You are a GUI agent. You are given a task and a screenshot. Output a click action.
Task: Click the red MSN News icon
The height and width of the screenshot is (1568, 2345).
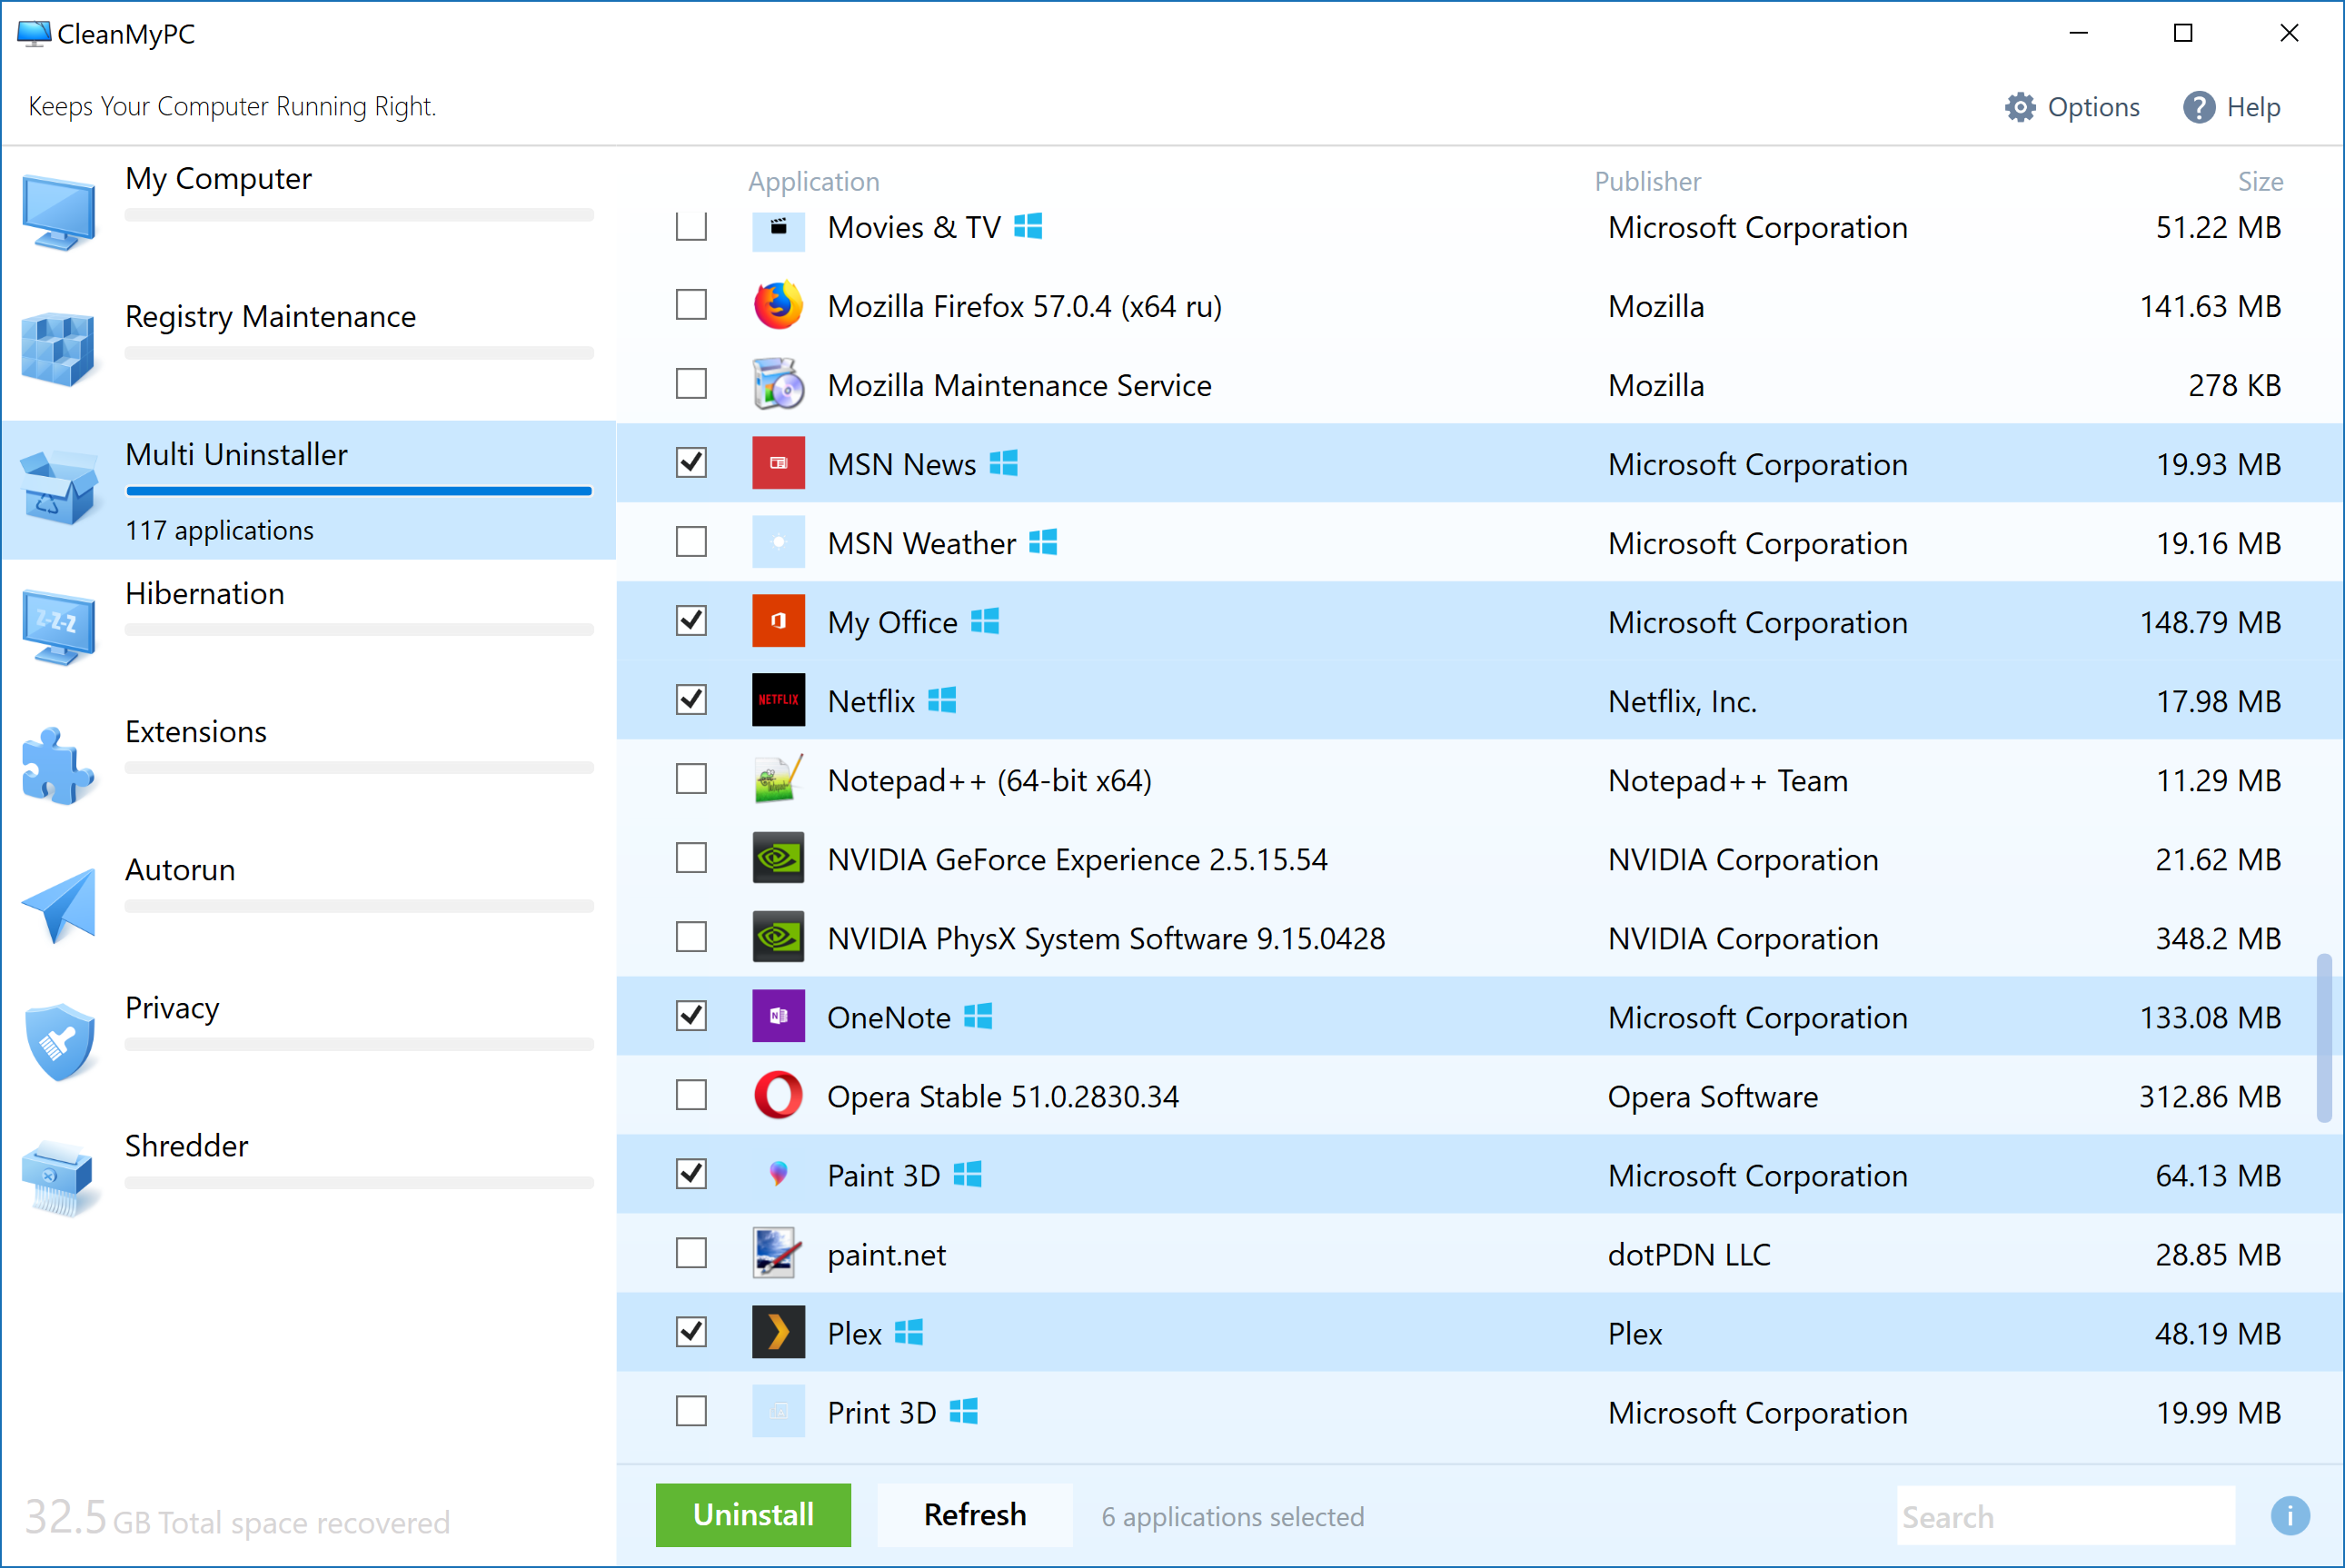pos(778,463)
